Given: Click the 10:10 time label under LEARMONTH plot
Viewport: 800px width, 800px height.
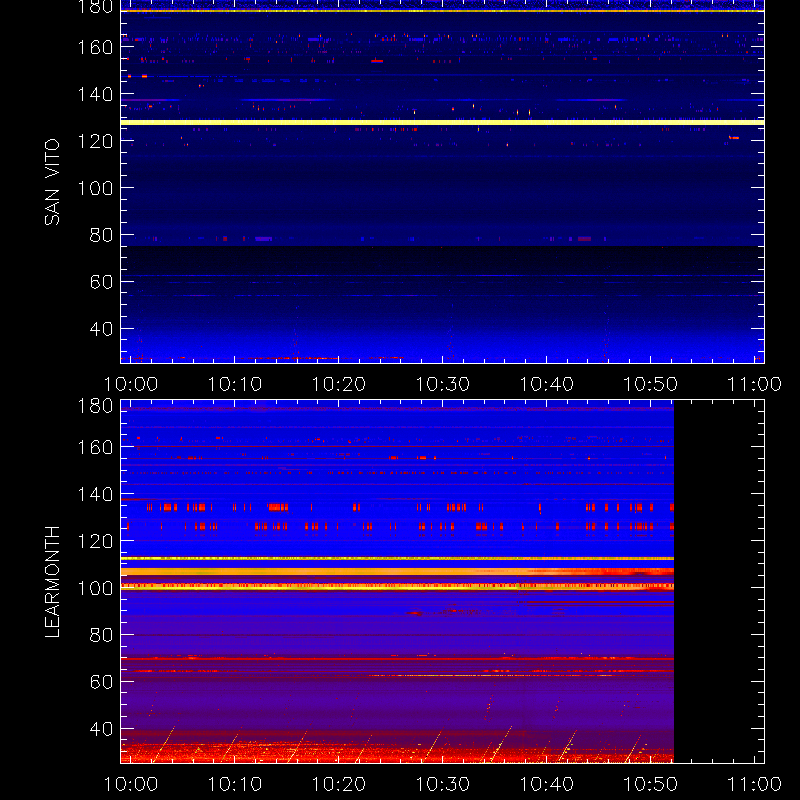Looking at the screenshot, I should coord(235,784).
